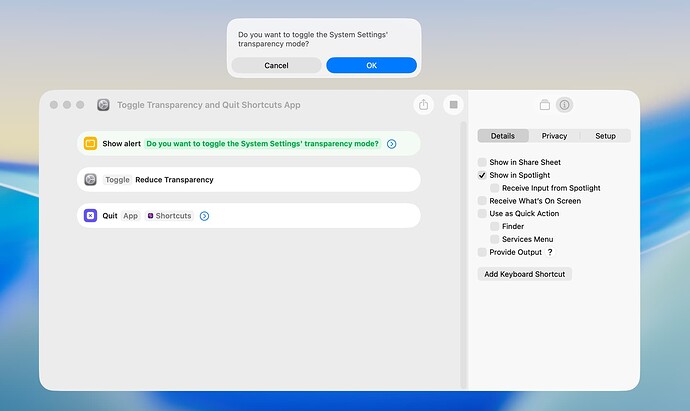The height and width of the screenshot is (411, 690).
Task: Expand the Show alert action options arrow
Action: [391, 144]
